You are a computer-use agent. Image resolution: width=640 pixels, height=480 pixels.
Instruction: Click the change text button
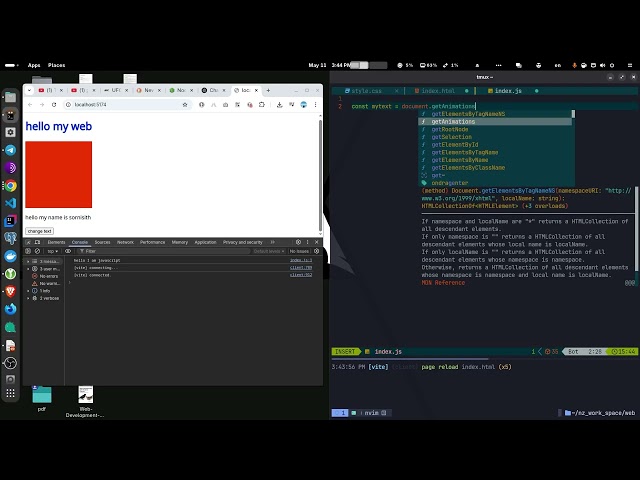[x=39, y=231]
